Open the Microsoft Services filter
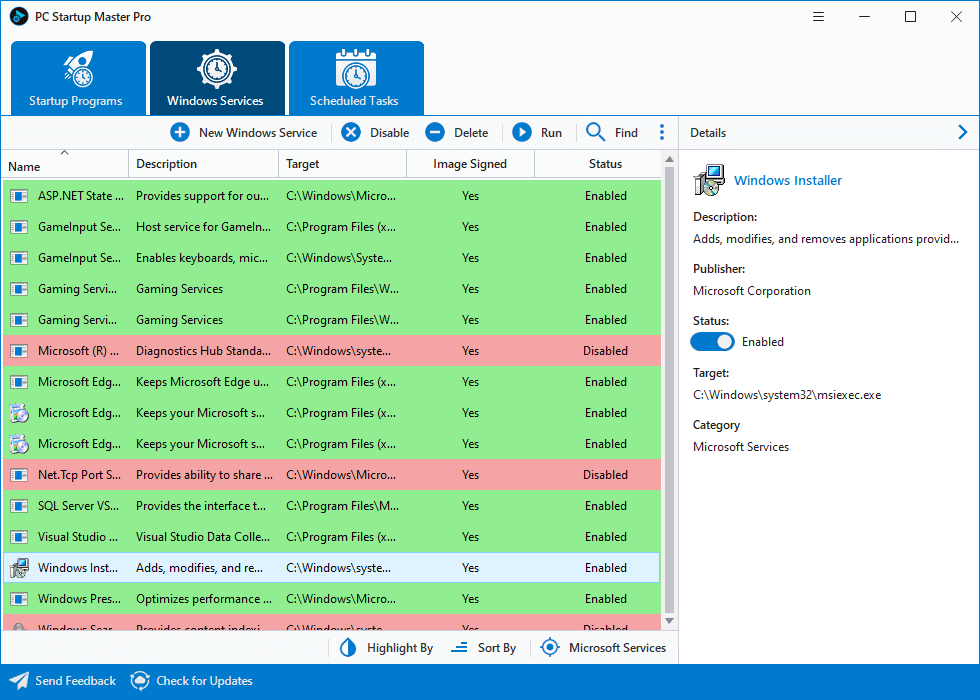 pos(603,648)
